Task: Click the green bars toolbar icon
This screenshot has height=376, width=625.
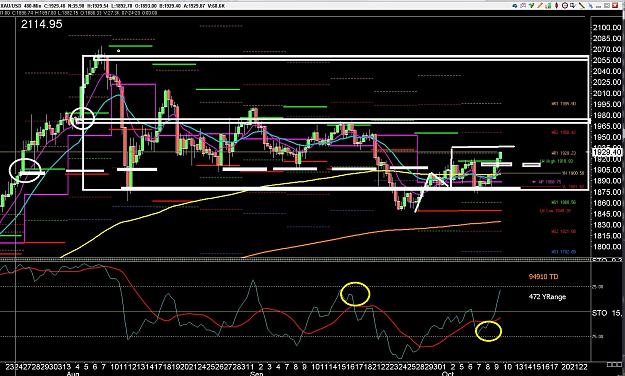Action: click(548, 6)
